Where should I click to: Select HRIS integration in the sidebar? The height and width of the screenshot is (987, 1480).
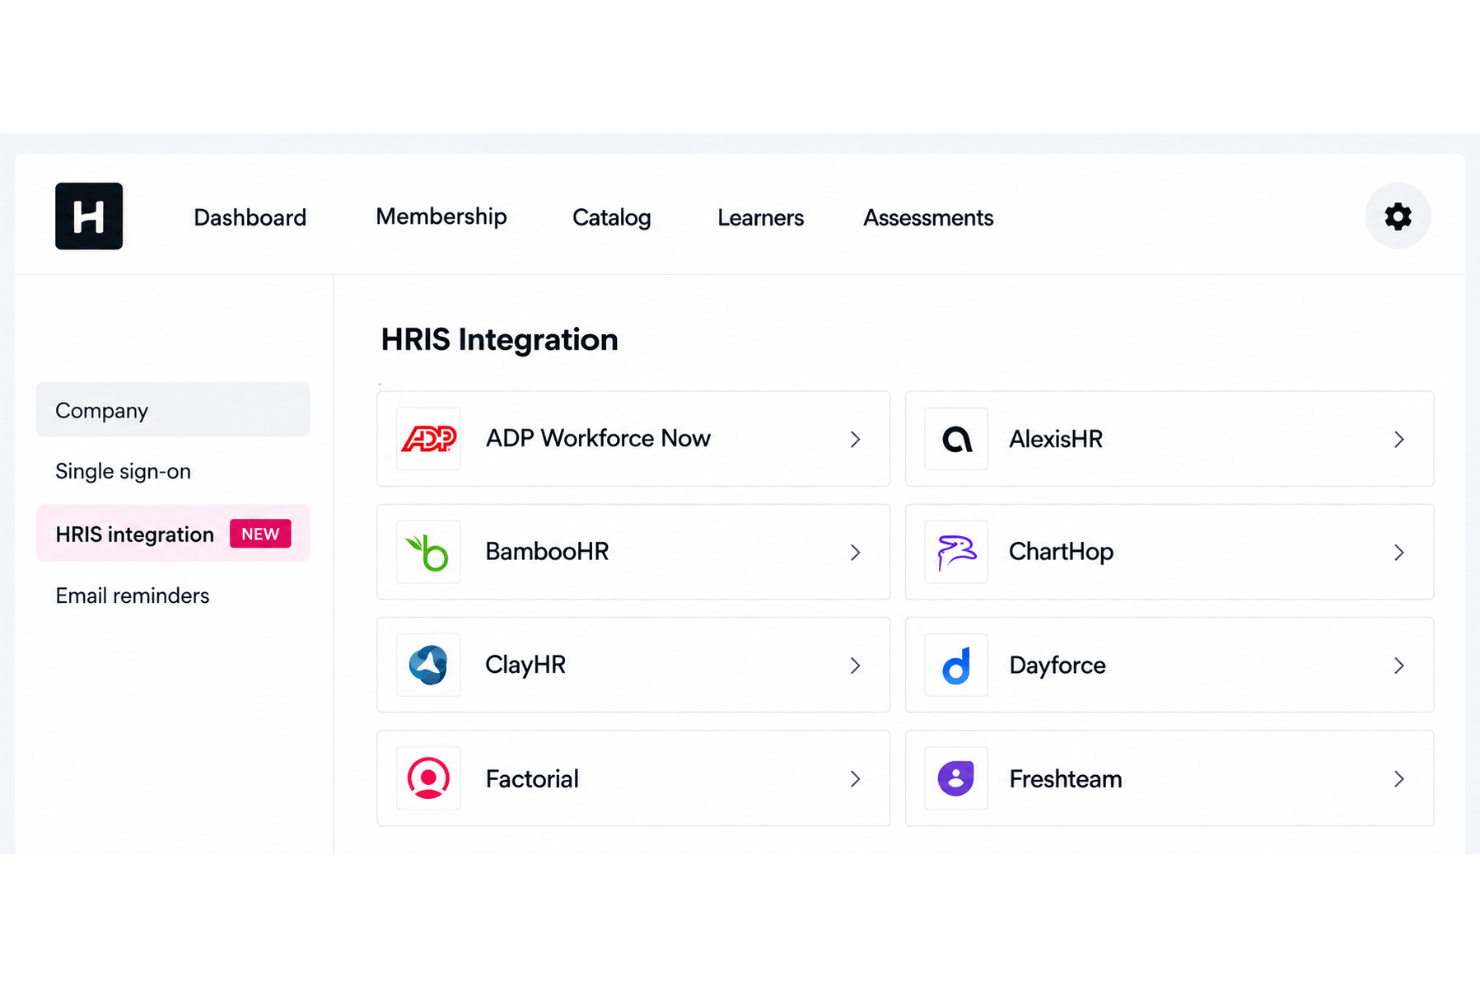pyautogui.click(x=173, y=534)
